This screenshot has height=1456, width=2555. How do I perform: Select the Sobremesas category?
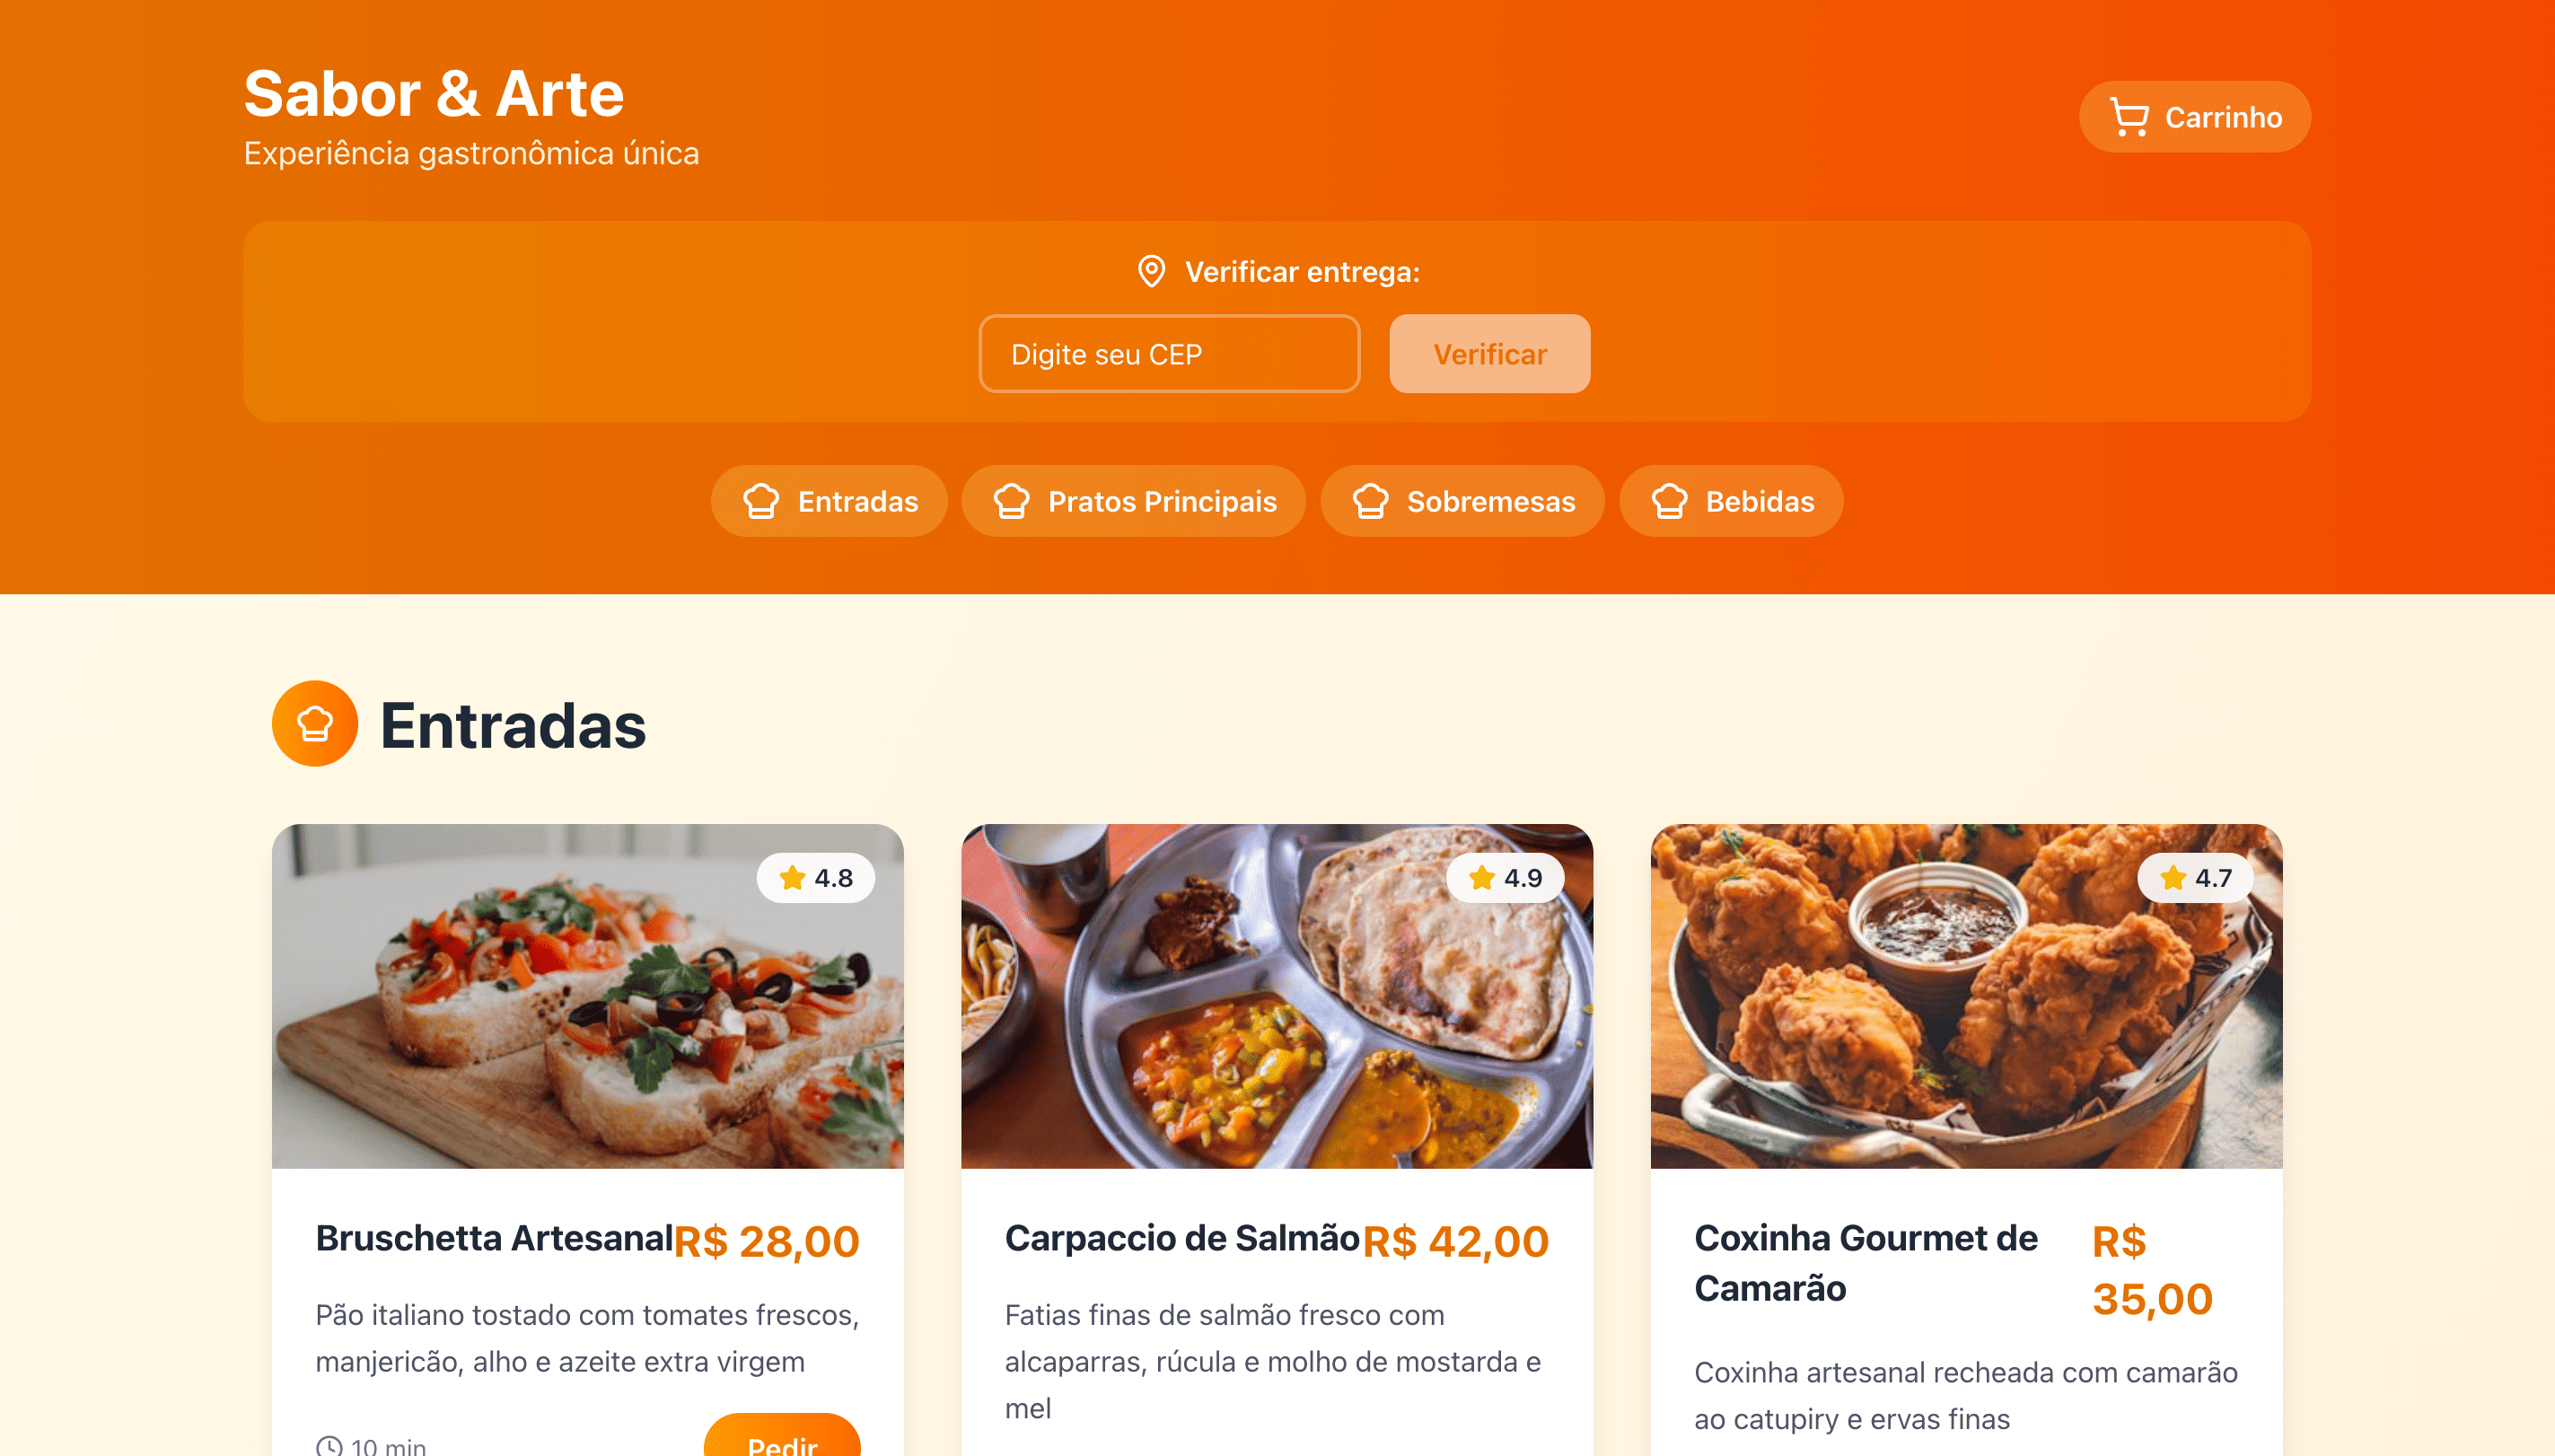(1462, 501)
